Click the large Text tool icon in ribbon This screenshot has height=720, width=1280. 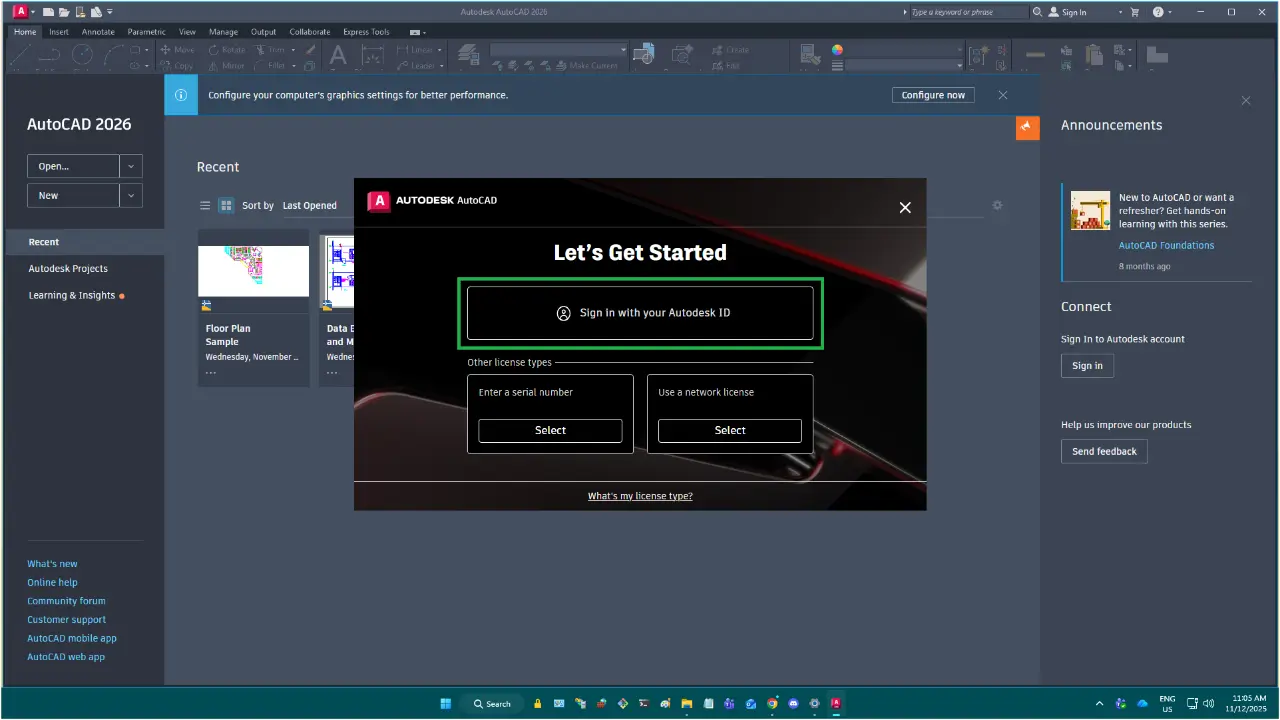[x=338, y=55]
